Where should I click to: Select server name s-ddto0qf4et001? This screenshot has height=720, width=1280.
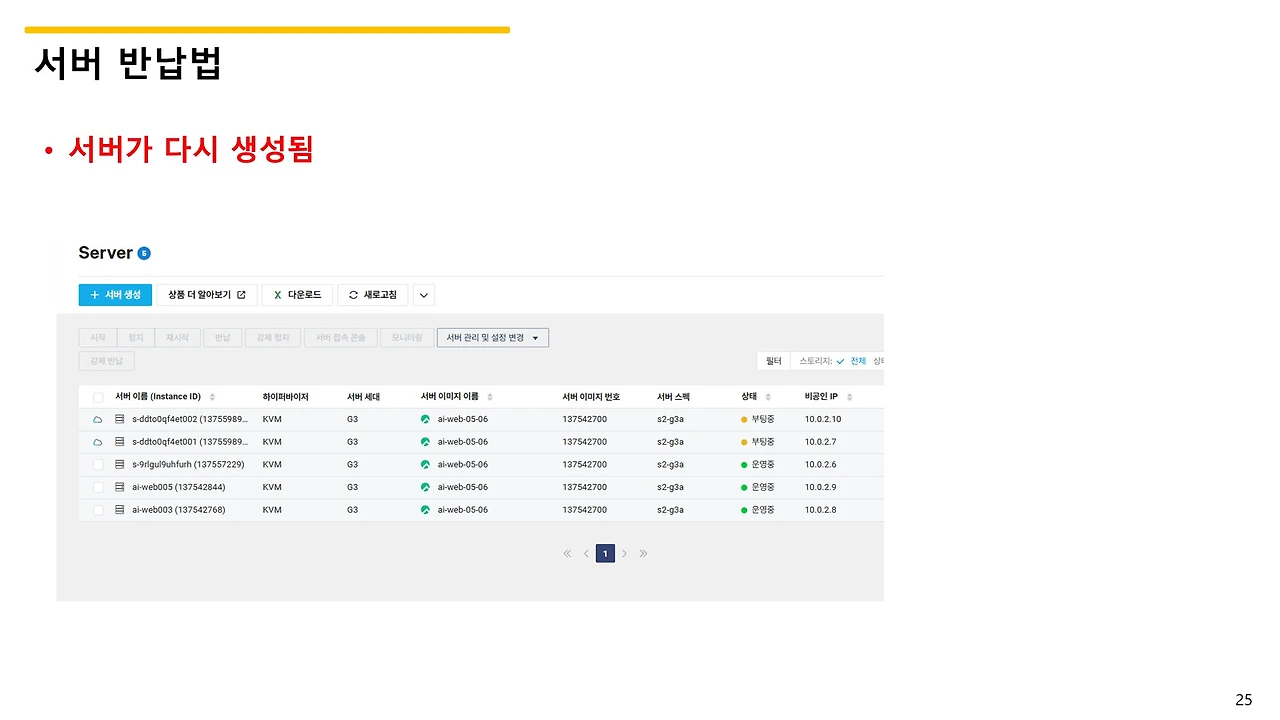[190, 442]
